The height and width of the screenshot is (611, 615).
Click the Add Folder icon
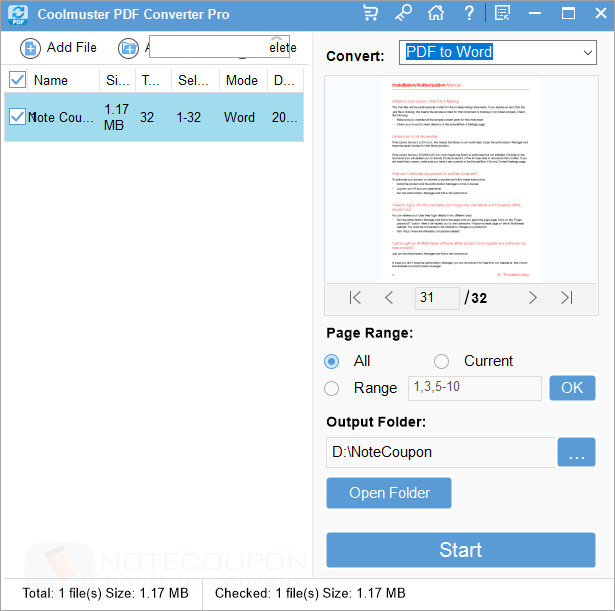129,49
